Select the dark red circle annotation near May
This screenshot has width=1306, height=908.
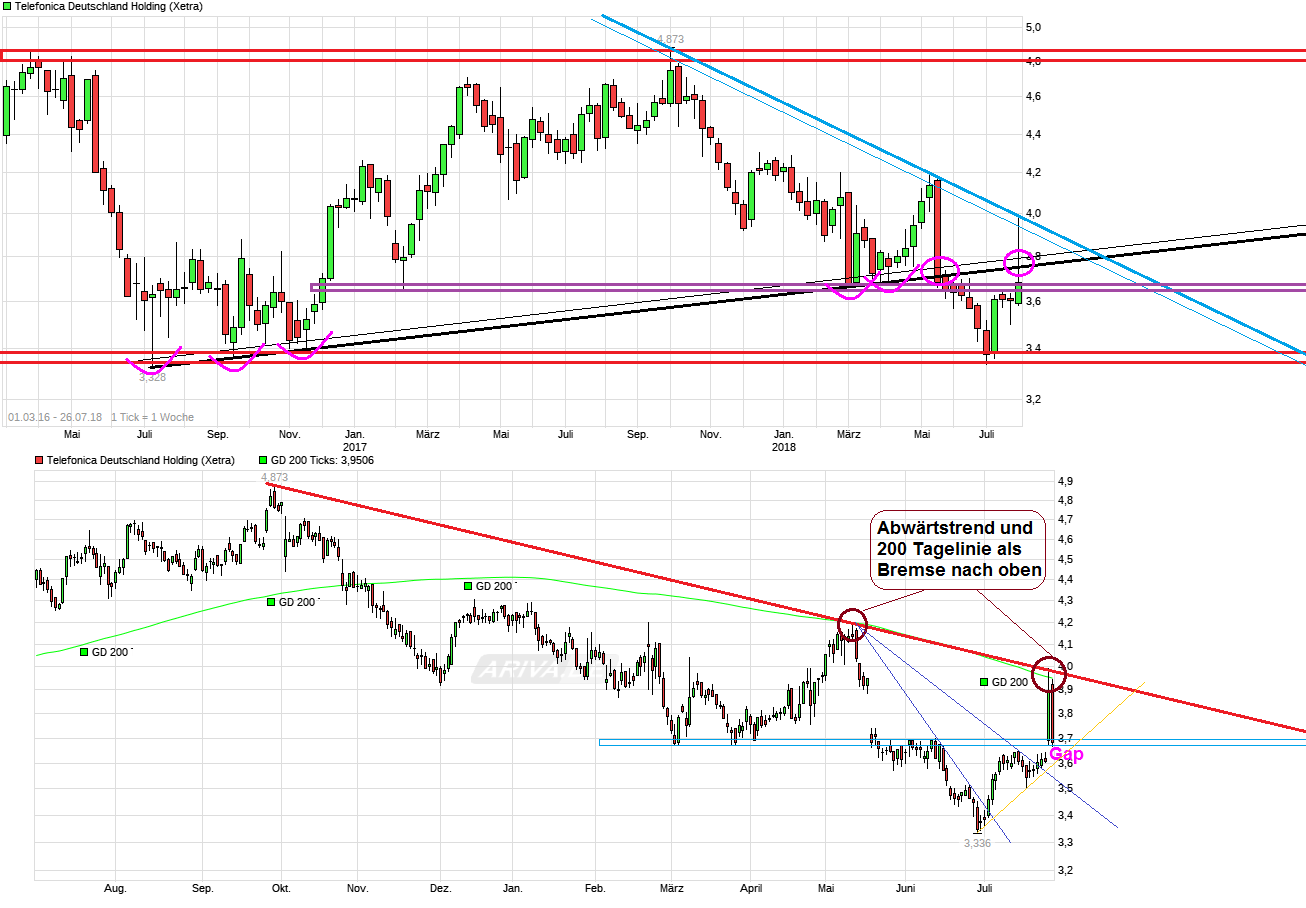point(852,625)
